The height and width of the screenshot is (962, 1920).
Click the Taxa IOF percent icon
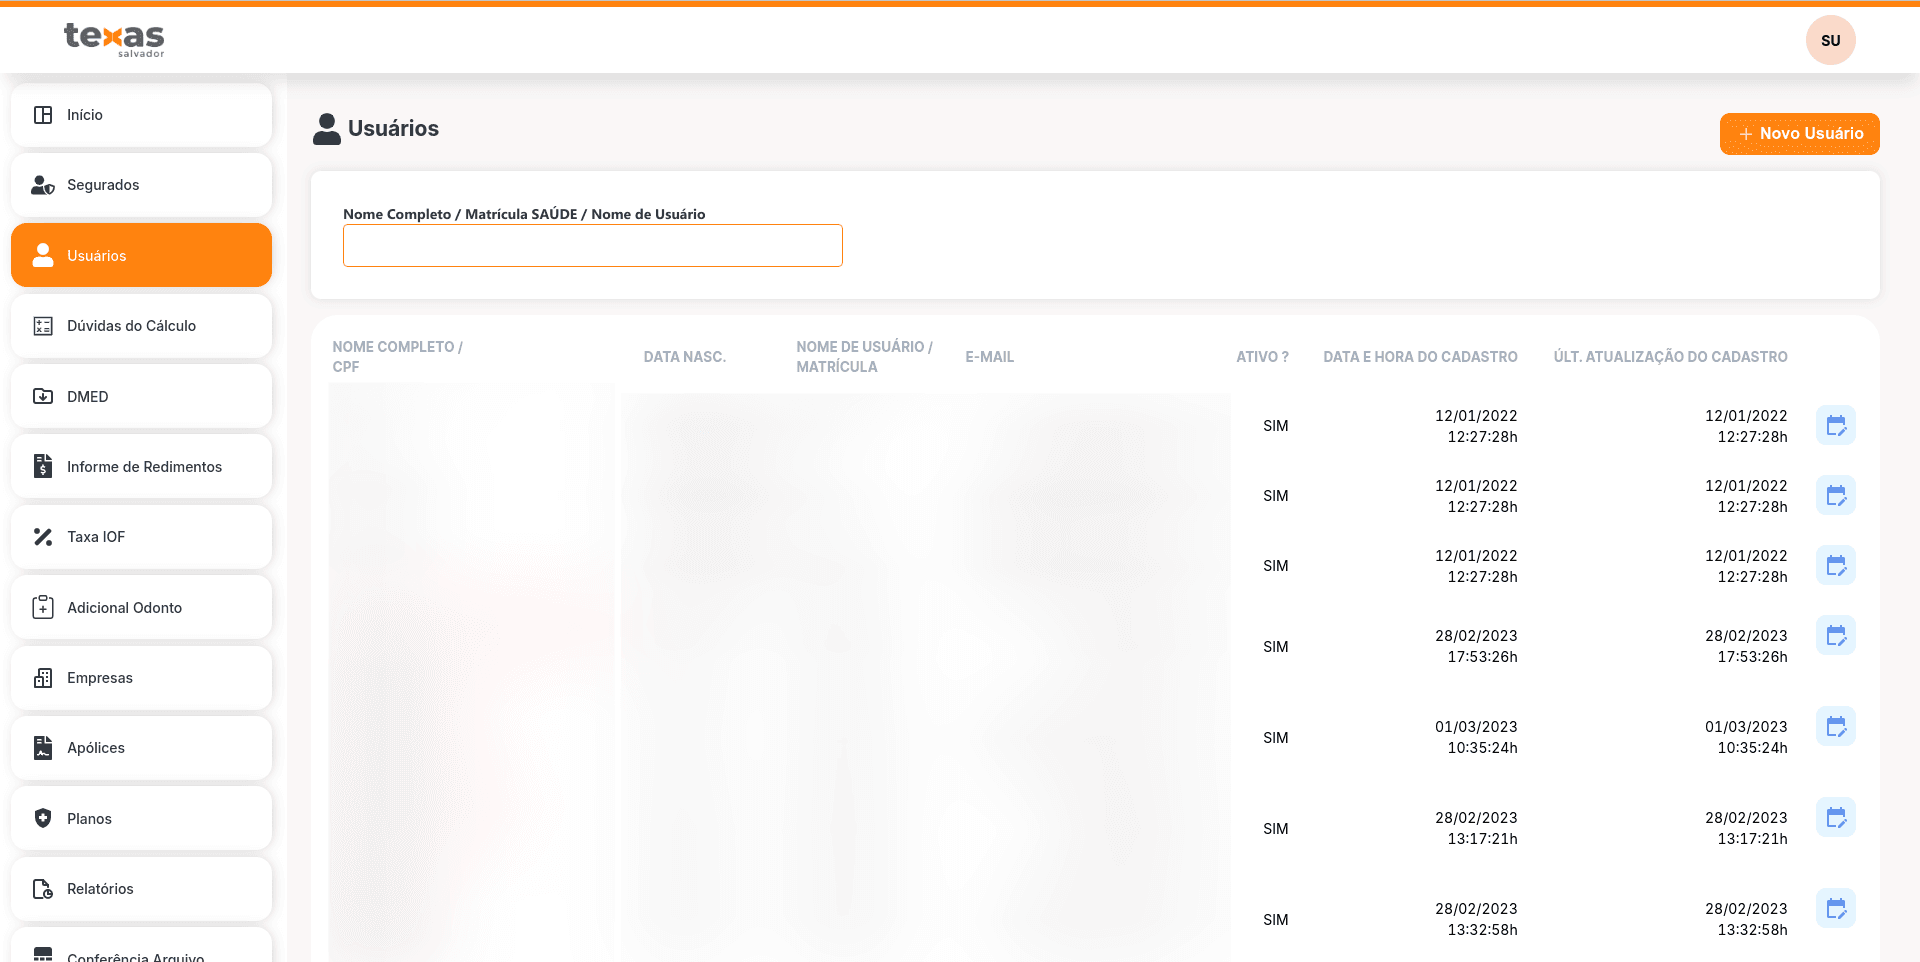43,537
